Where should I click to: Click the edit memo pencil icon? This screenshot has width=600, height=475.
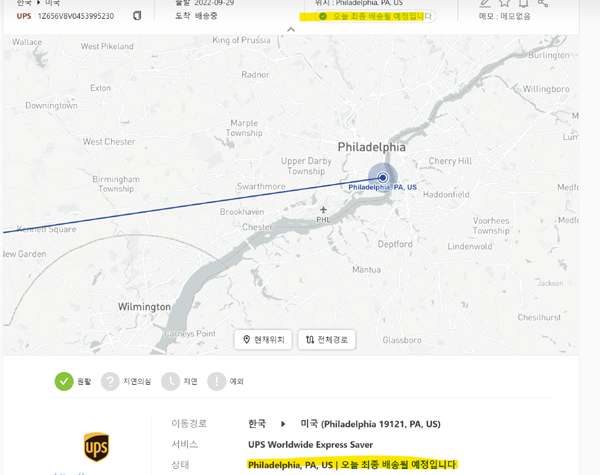(485, 3)
